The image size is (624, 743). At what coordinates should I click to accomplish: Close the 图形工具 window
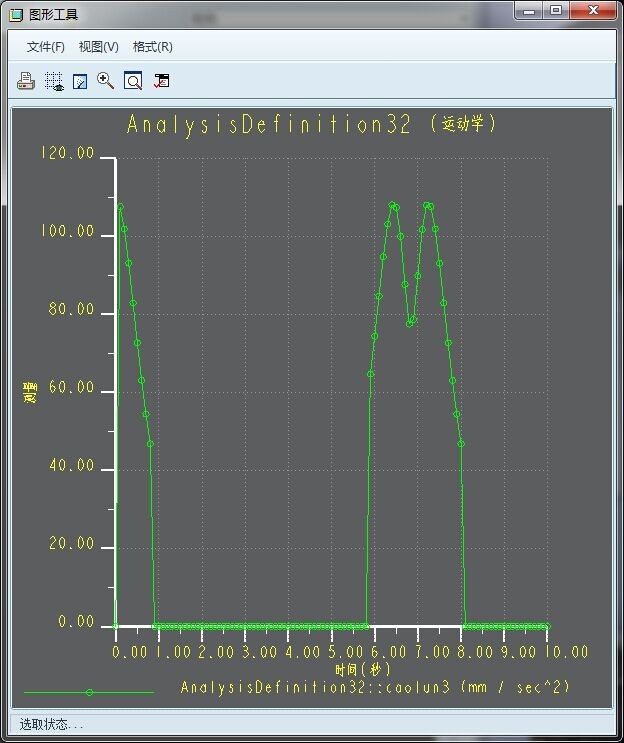(593, 10)
